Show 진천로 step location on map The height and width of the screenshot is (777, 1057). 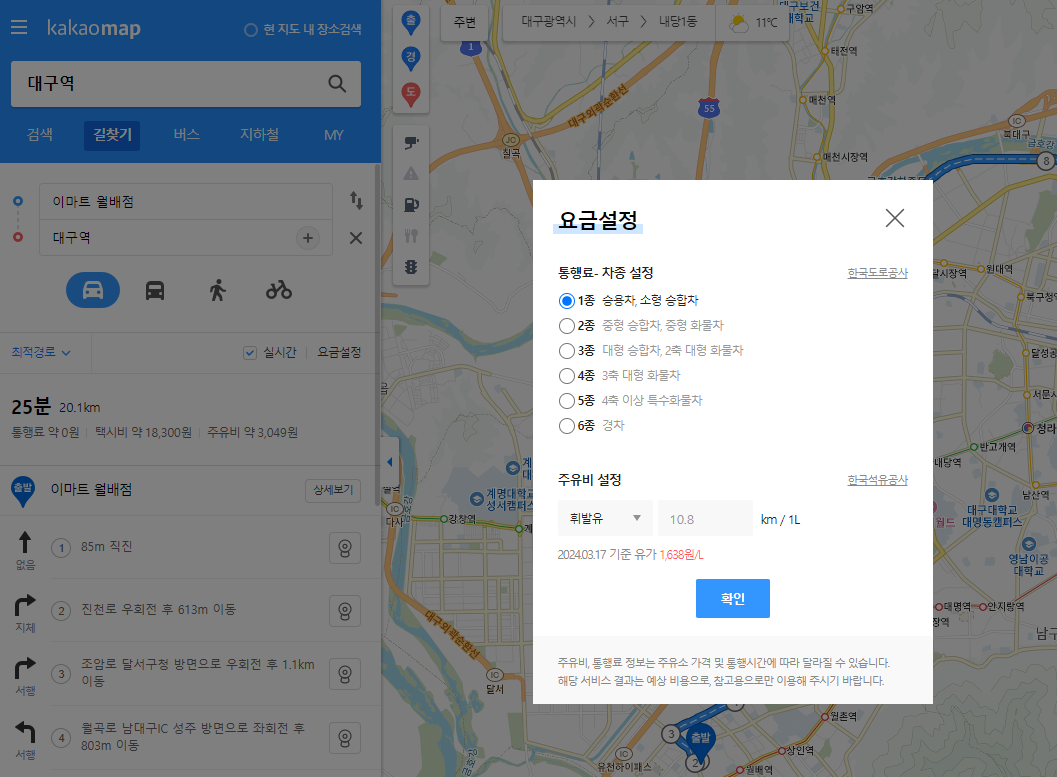[x=344, y=611]
